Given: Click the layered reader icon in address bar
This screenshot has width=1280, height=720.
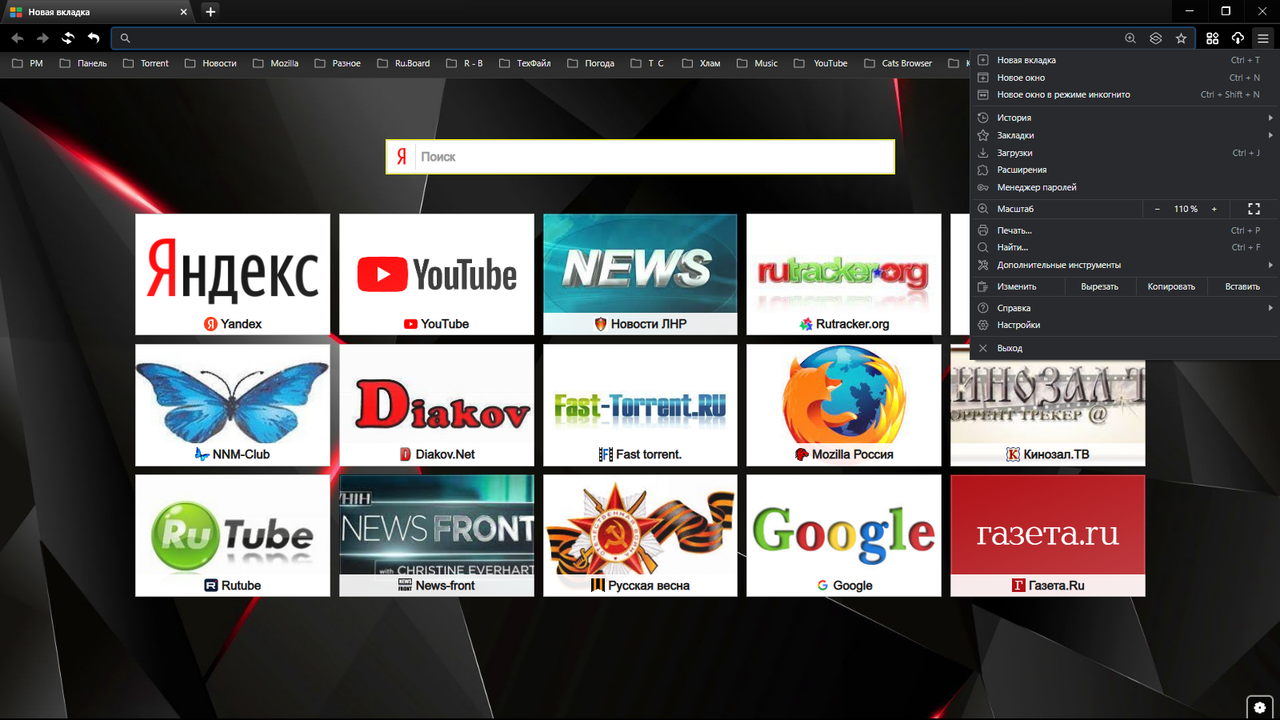Looking at the screenshot, I should pyautogui.click(x=1156, y=38).
